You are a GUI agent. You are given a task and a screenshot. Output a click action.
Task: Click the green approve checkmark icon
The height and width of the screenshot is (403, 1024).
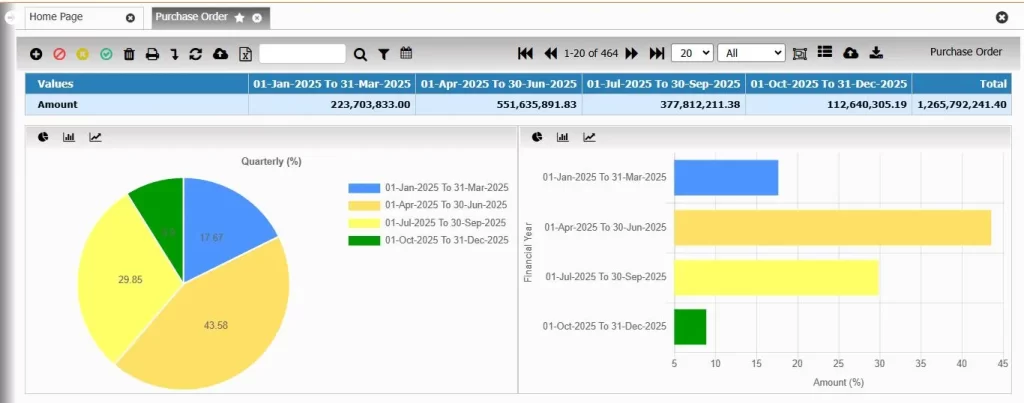click(106, 53)
